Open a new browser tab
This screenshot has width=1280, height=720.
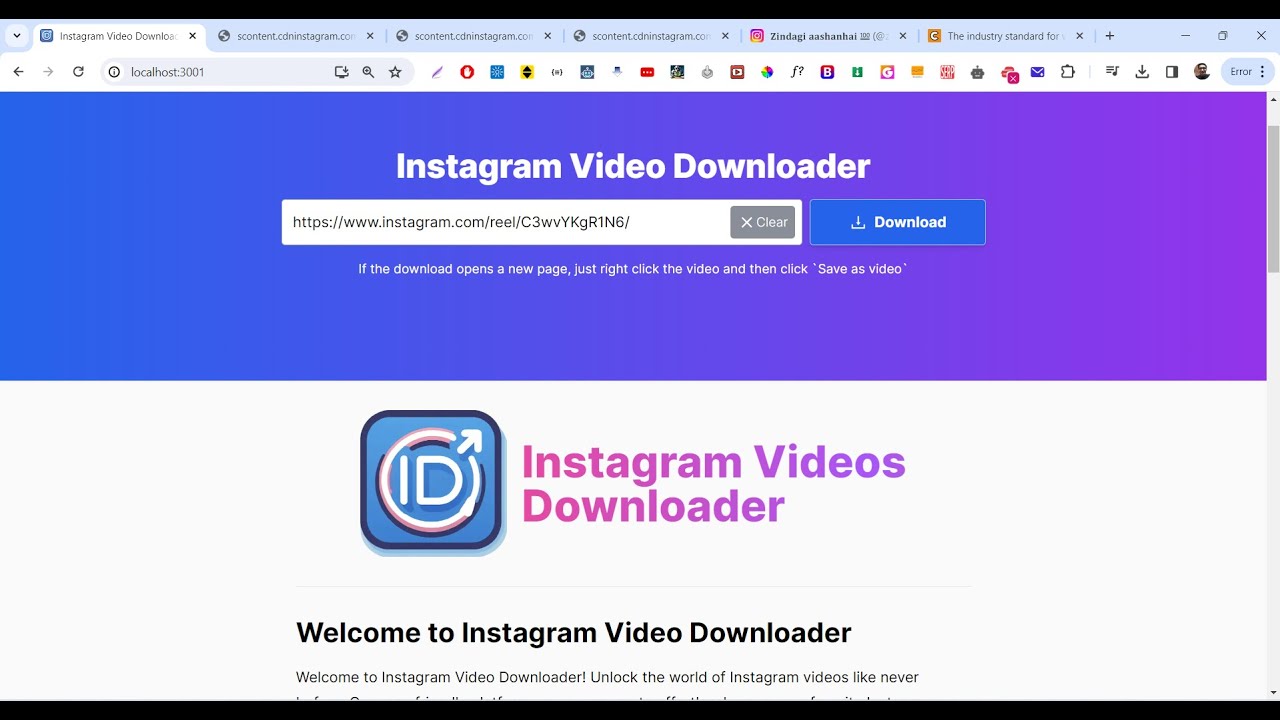coord(1109,36)
